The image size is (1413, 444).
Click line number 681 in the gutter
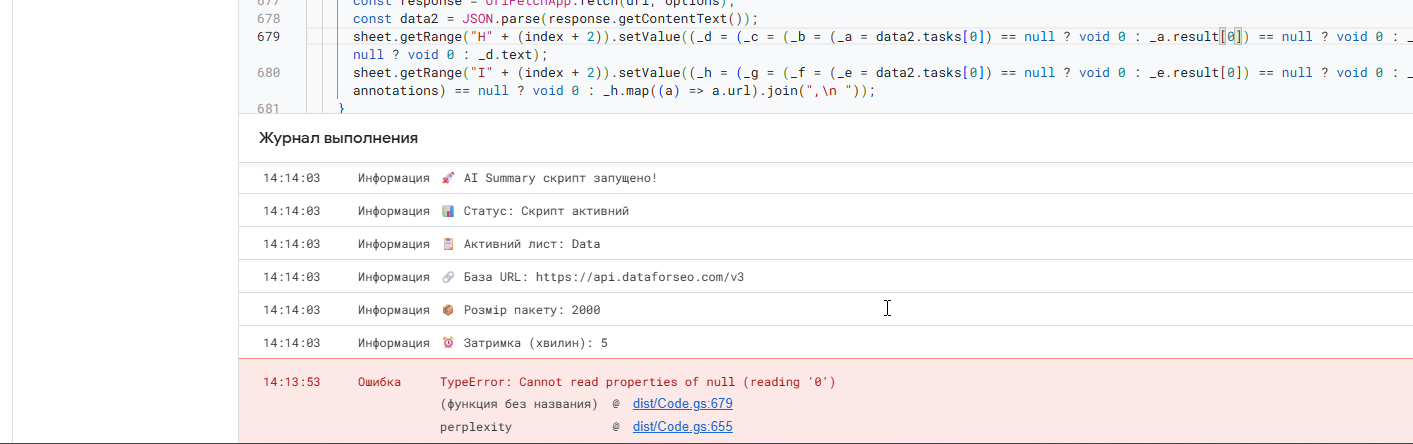(268, 108)
